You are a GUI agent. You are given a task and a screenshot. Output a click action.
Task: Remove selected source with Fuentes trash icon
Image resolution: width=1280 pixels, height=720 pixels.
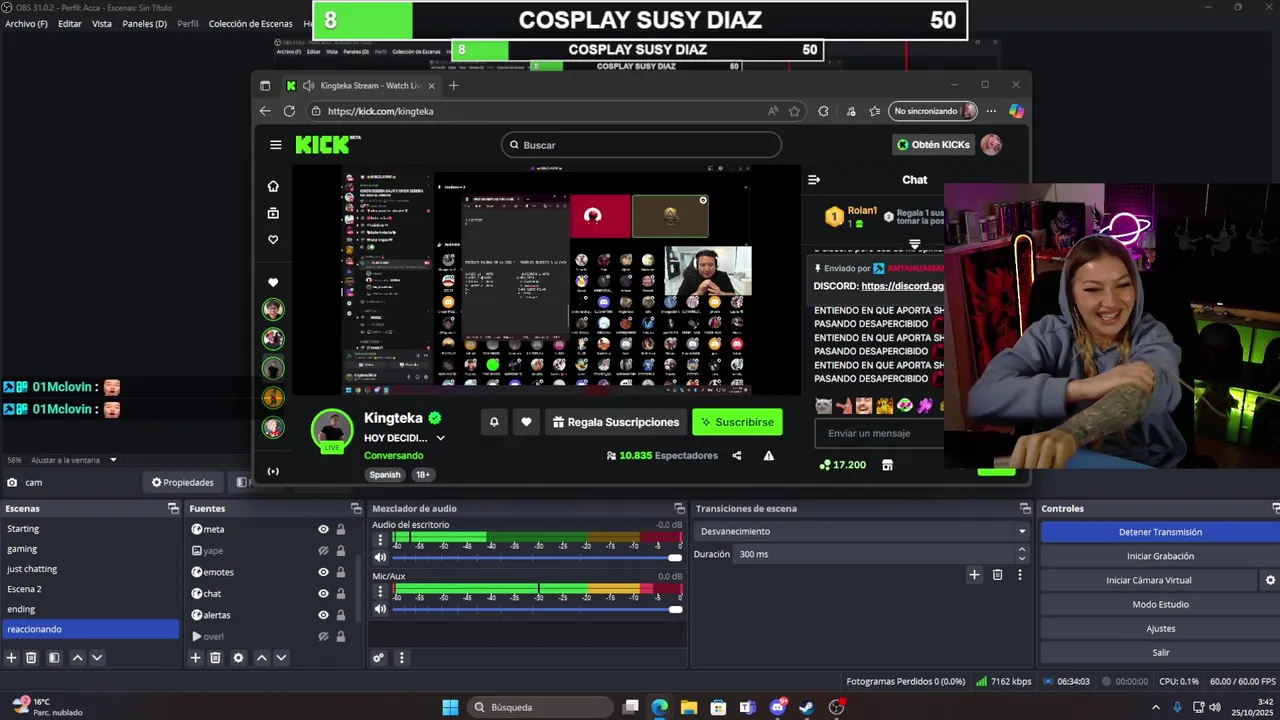[x=215, y=658]
